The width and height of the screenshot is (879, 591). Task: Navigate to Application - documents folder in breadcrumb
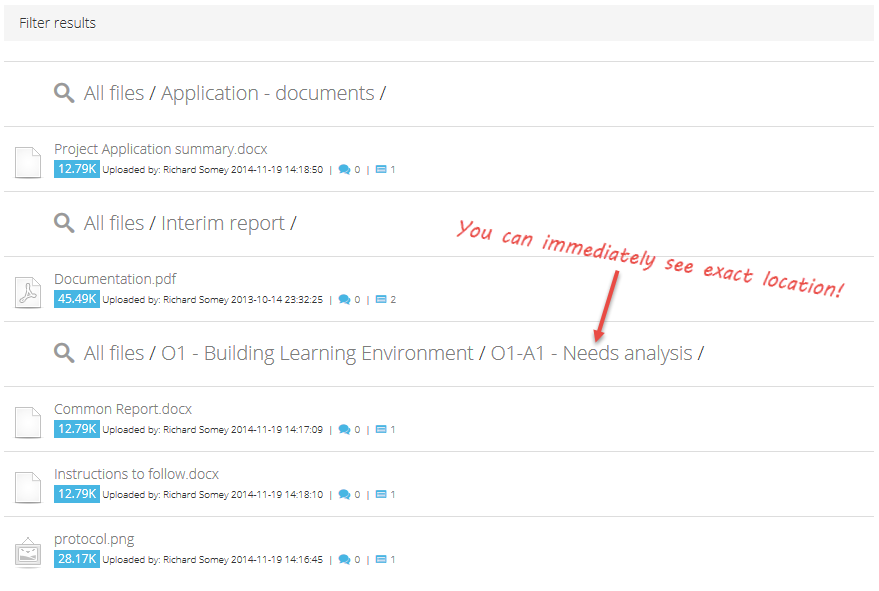(268, 94)
